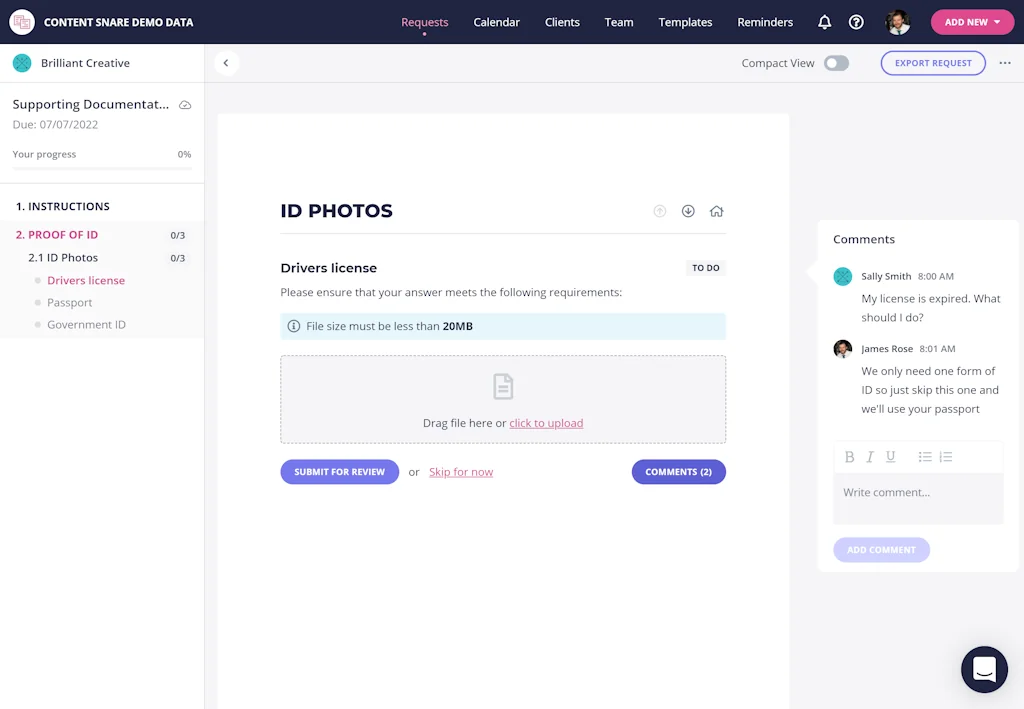Go to the Calendar tab
This screenshot has height=709, width=1024.
point(496,21)
